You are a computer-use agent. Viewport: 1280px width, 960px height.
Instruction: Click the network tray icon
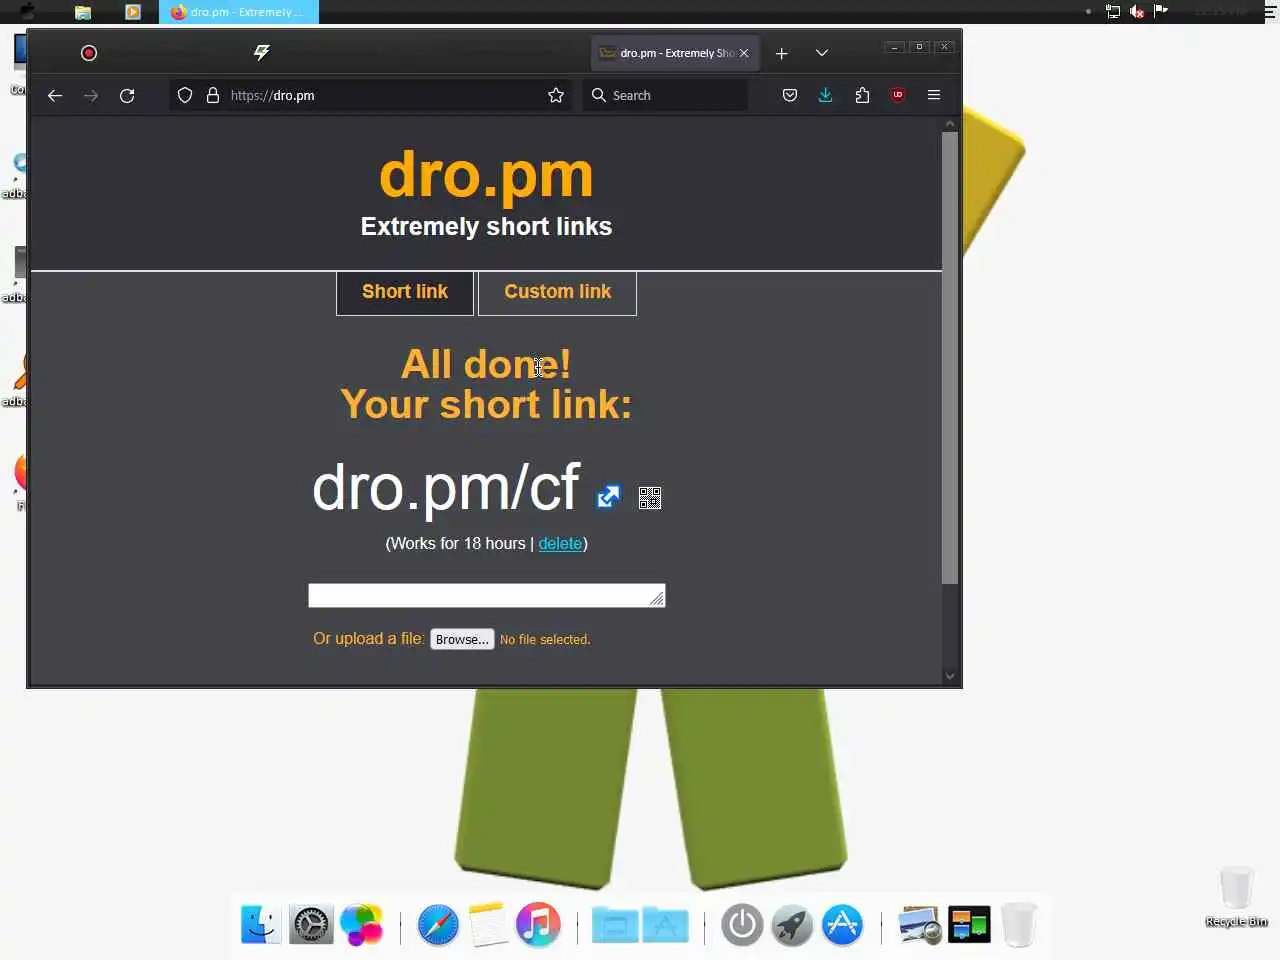[1112, 12]
